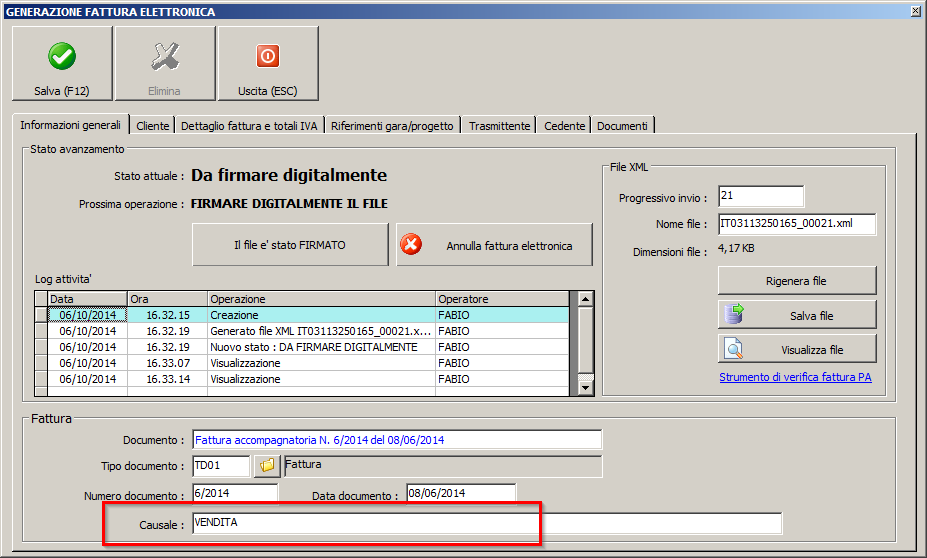
Task: Click the Rigenera file button
Action: [x=796, y=281]
